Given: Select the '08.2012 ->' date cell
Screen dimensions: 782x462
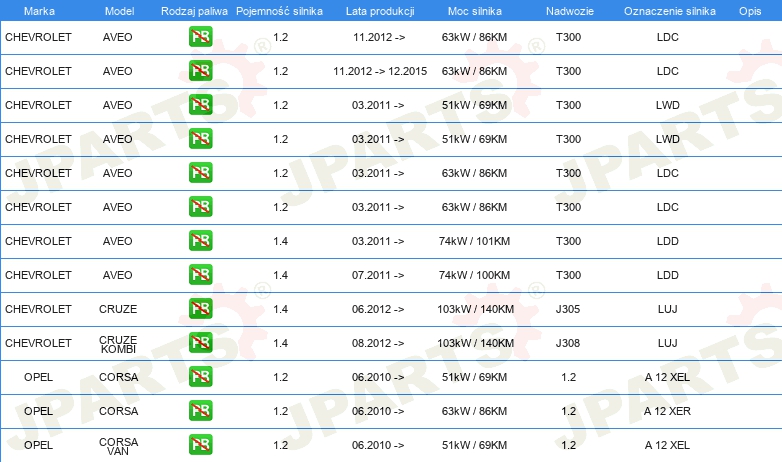Looking at the screenshot, I should (378, 343).
